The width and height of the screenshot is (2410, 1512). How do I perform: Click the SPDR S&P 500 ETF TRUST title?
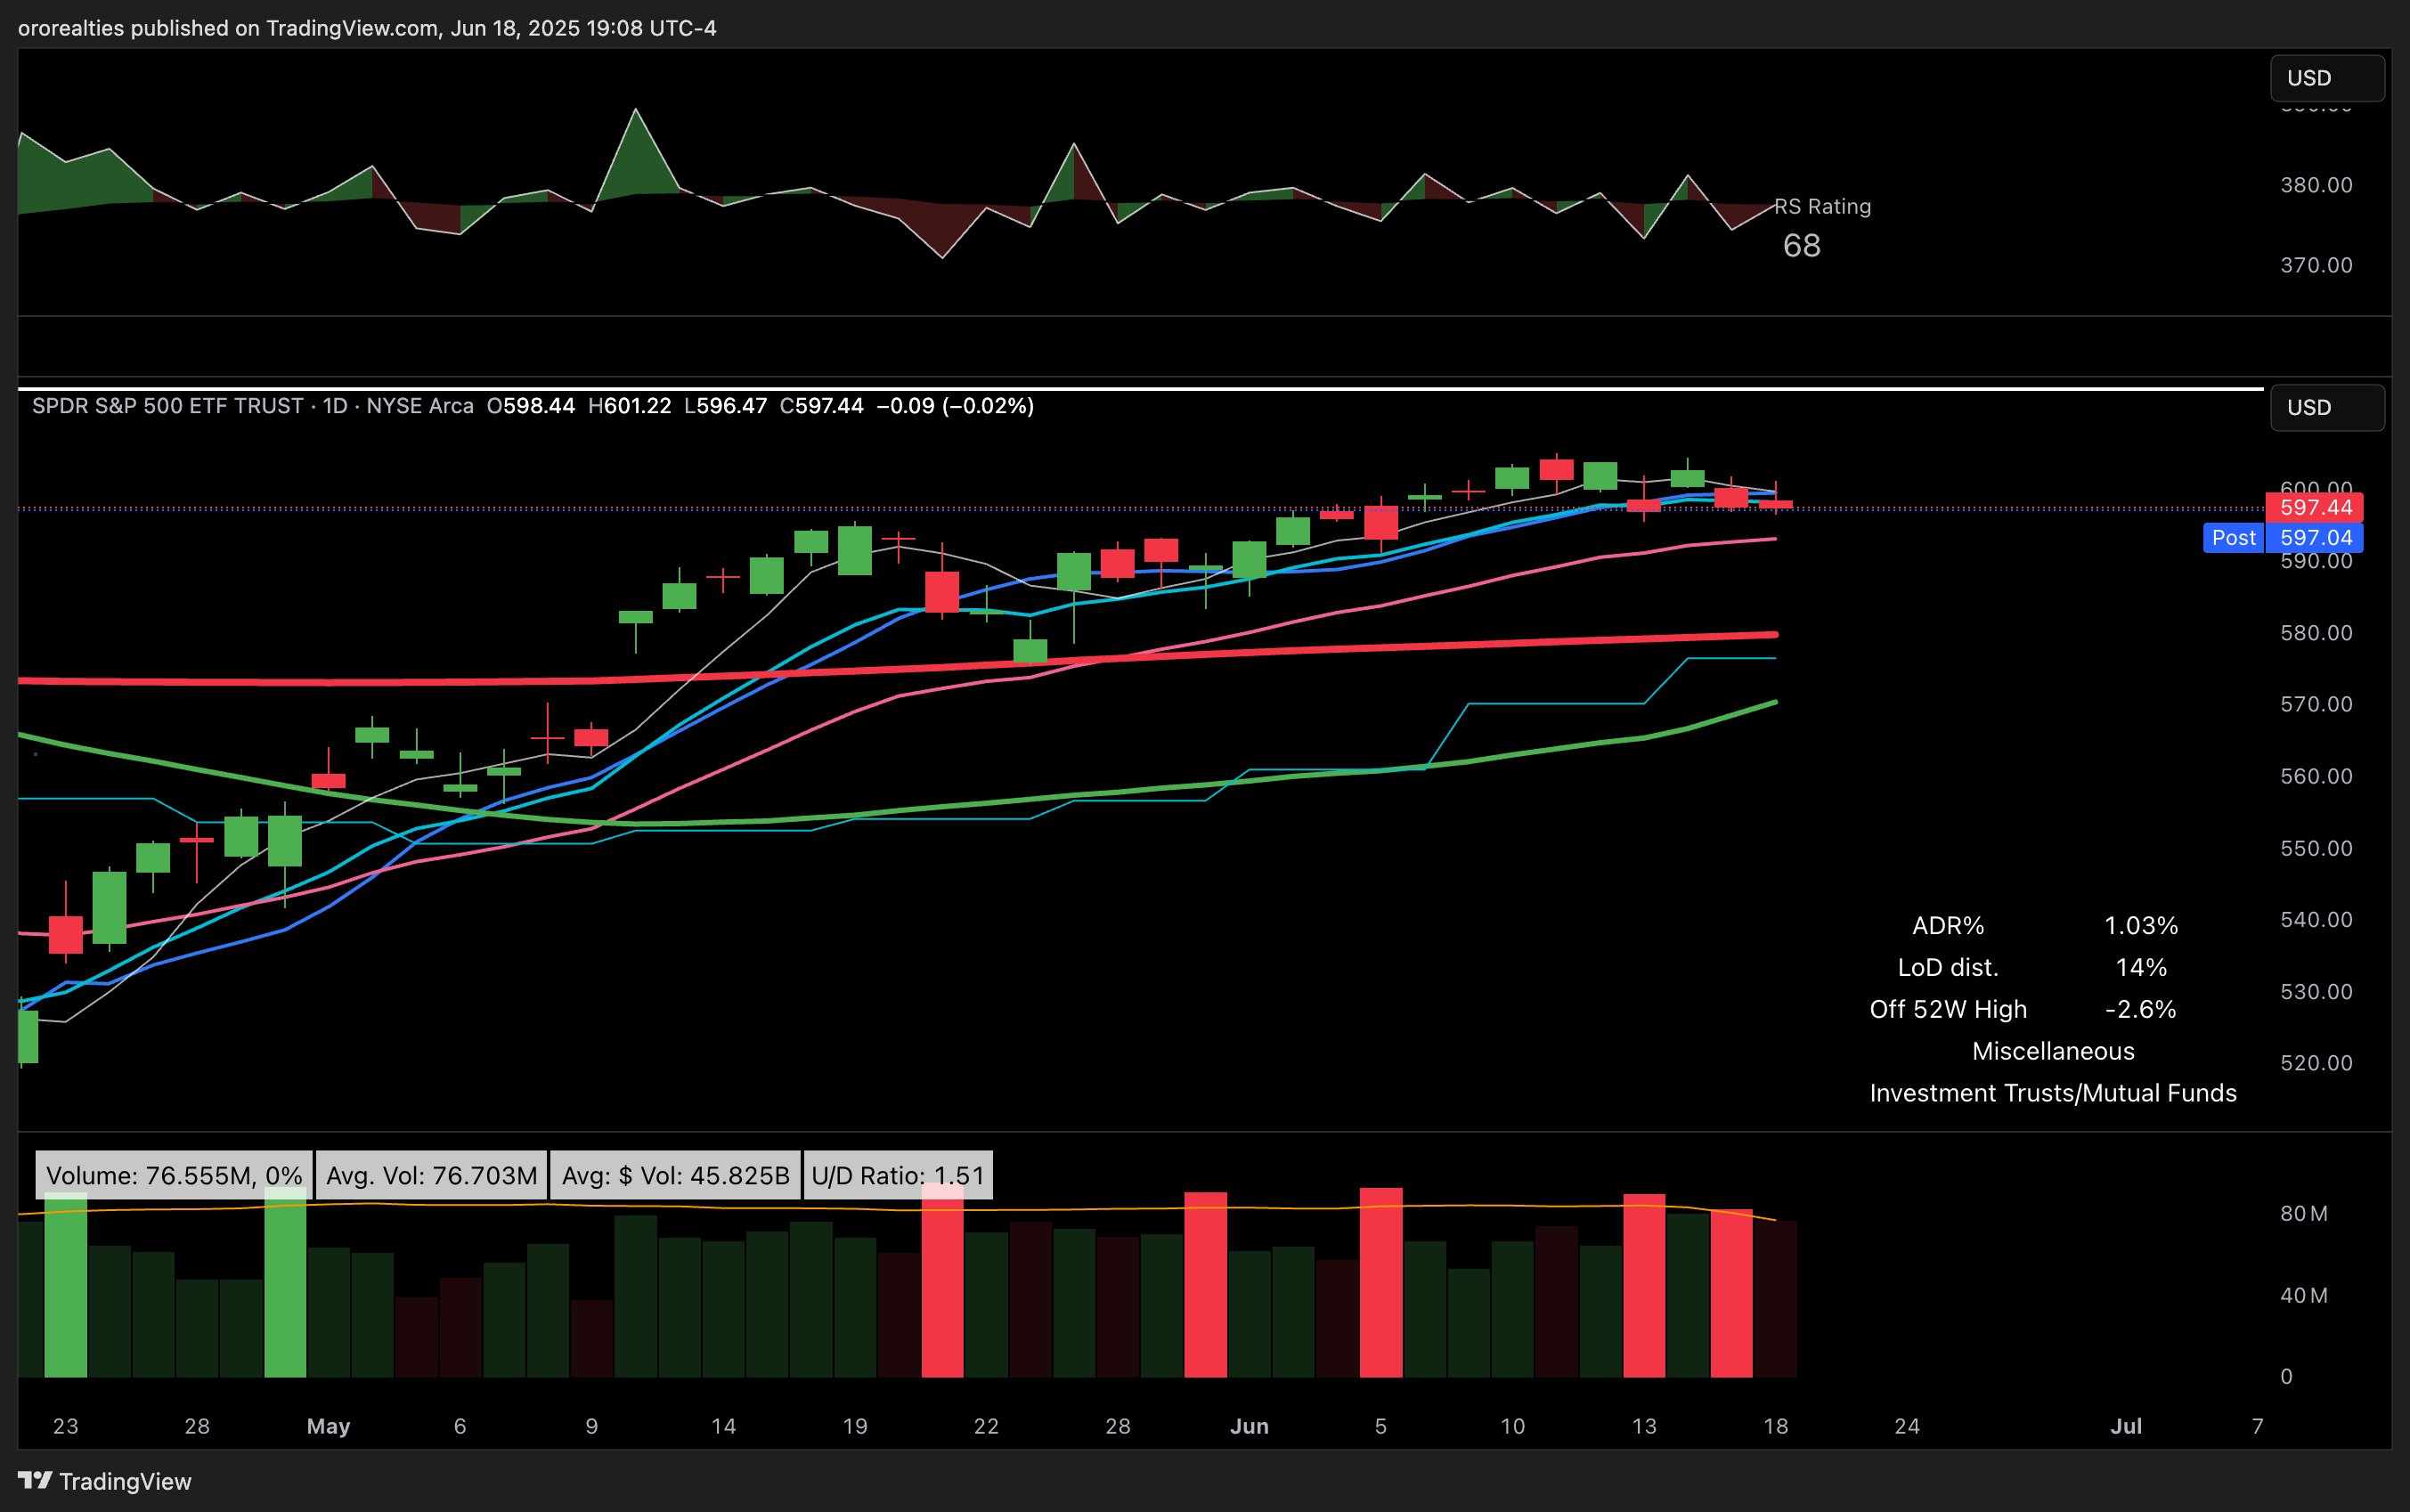(168, 406)
